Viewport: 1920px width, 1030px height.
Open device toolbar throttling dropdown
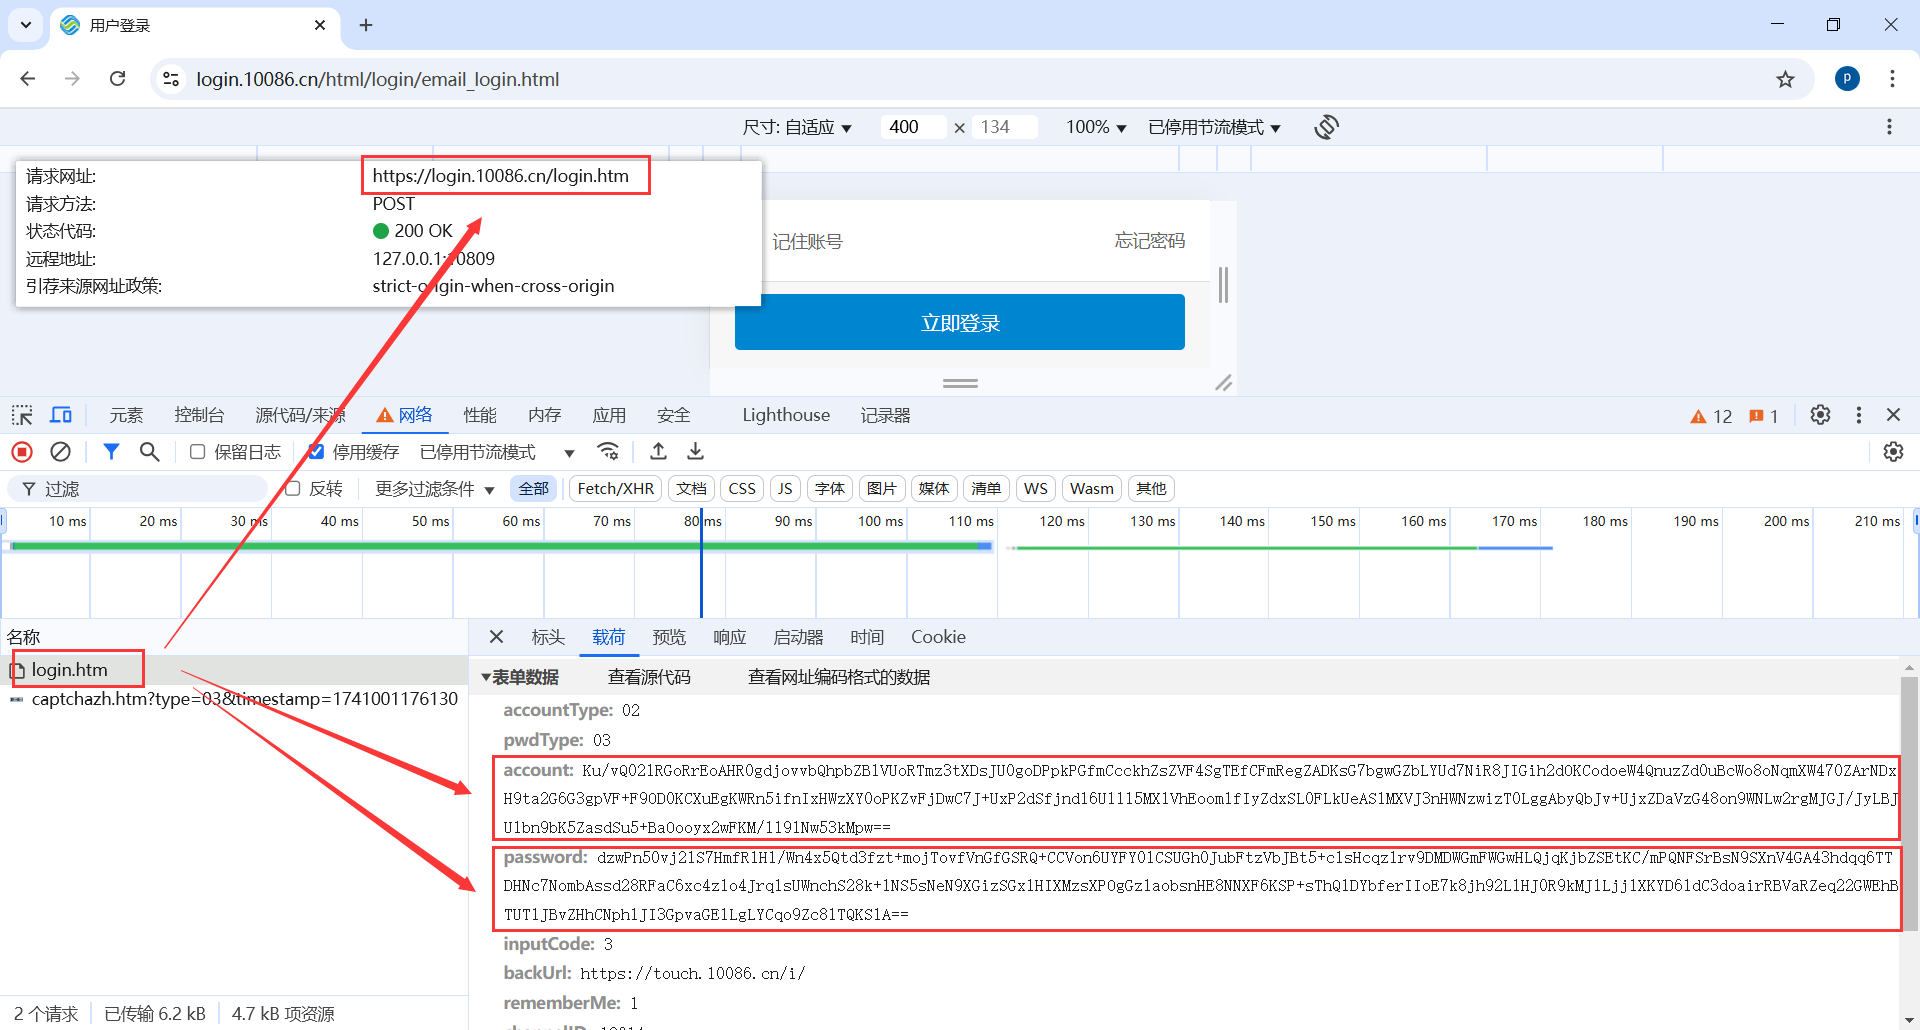coord(1215,127)
